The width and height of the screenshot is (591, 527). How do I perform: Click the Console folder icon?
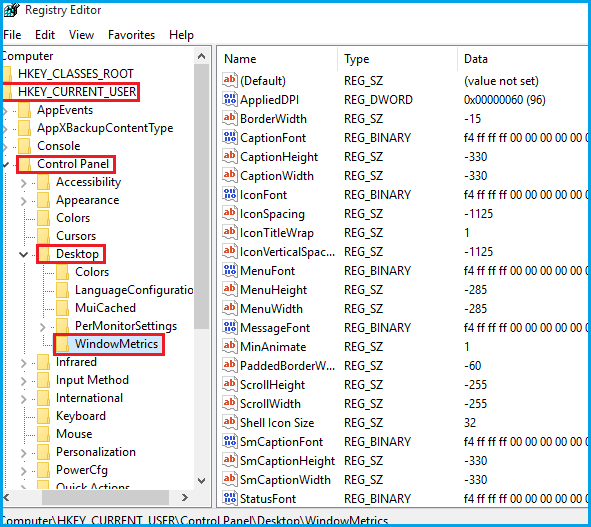click(25, 146)
